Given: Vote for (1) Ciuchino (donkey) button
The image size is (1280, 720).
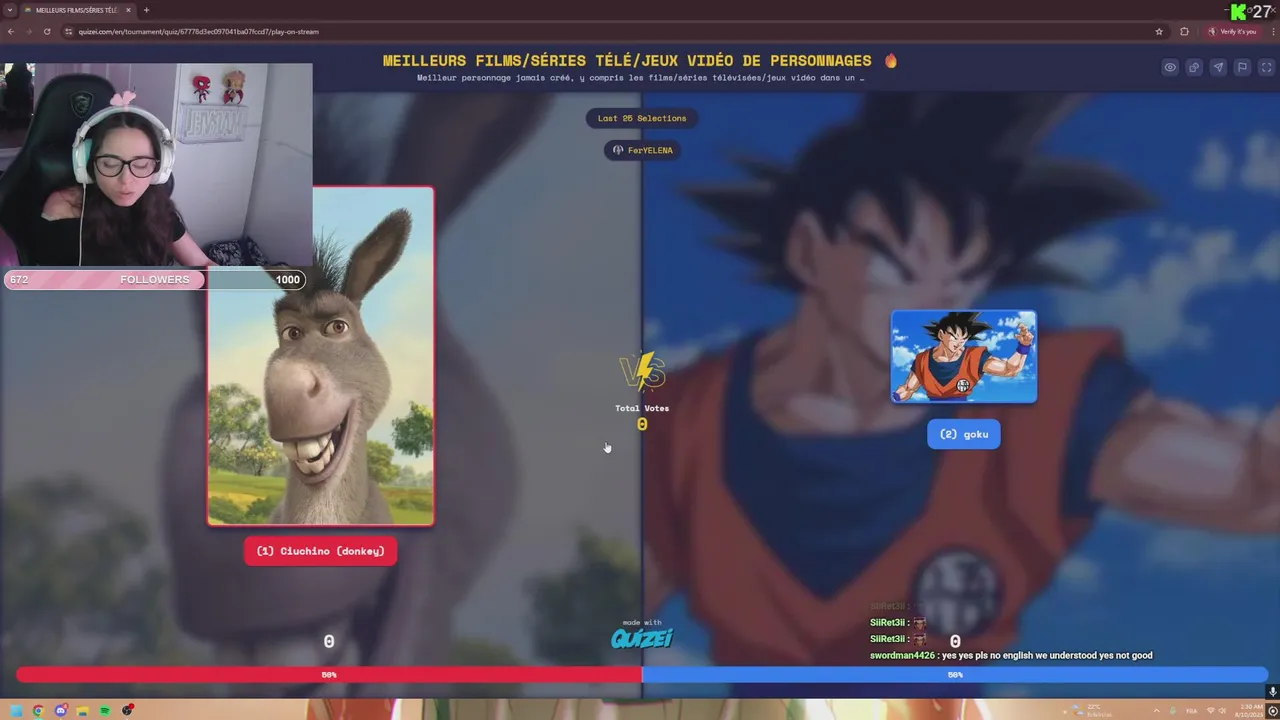Looking at the screenshot, I should click(320, 551).
